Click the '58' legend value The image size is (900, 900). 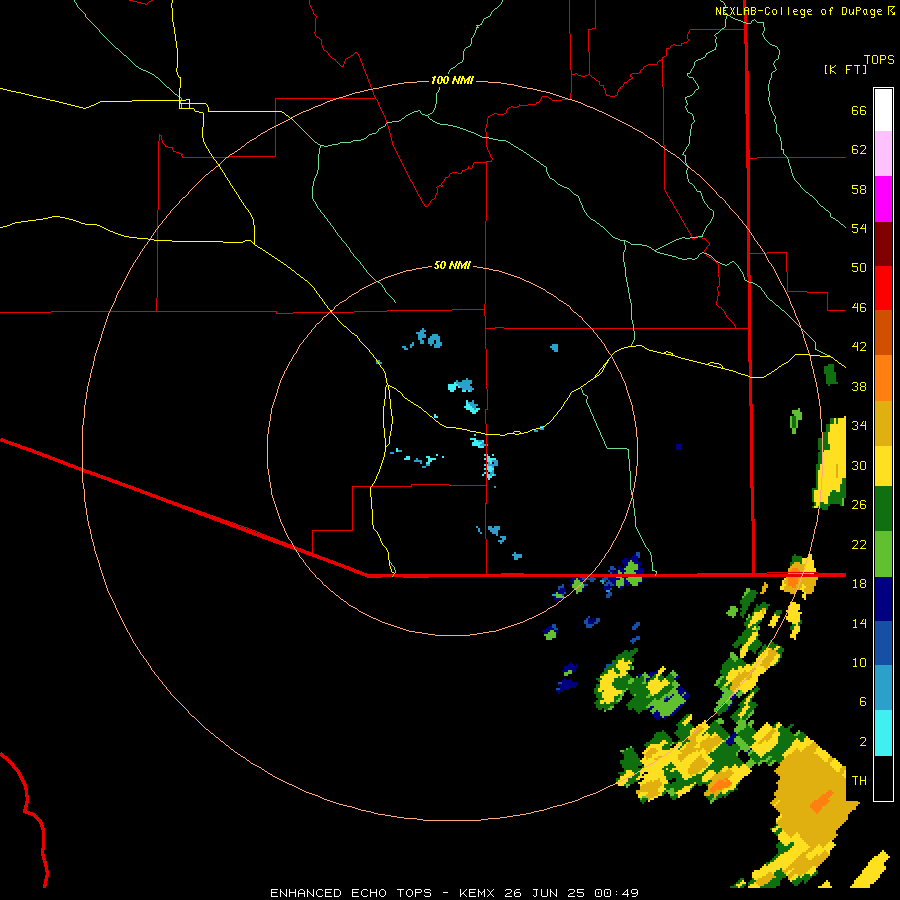pyautogui.click(x=859, y=189)
